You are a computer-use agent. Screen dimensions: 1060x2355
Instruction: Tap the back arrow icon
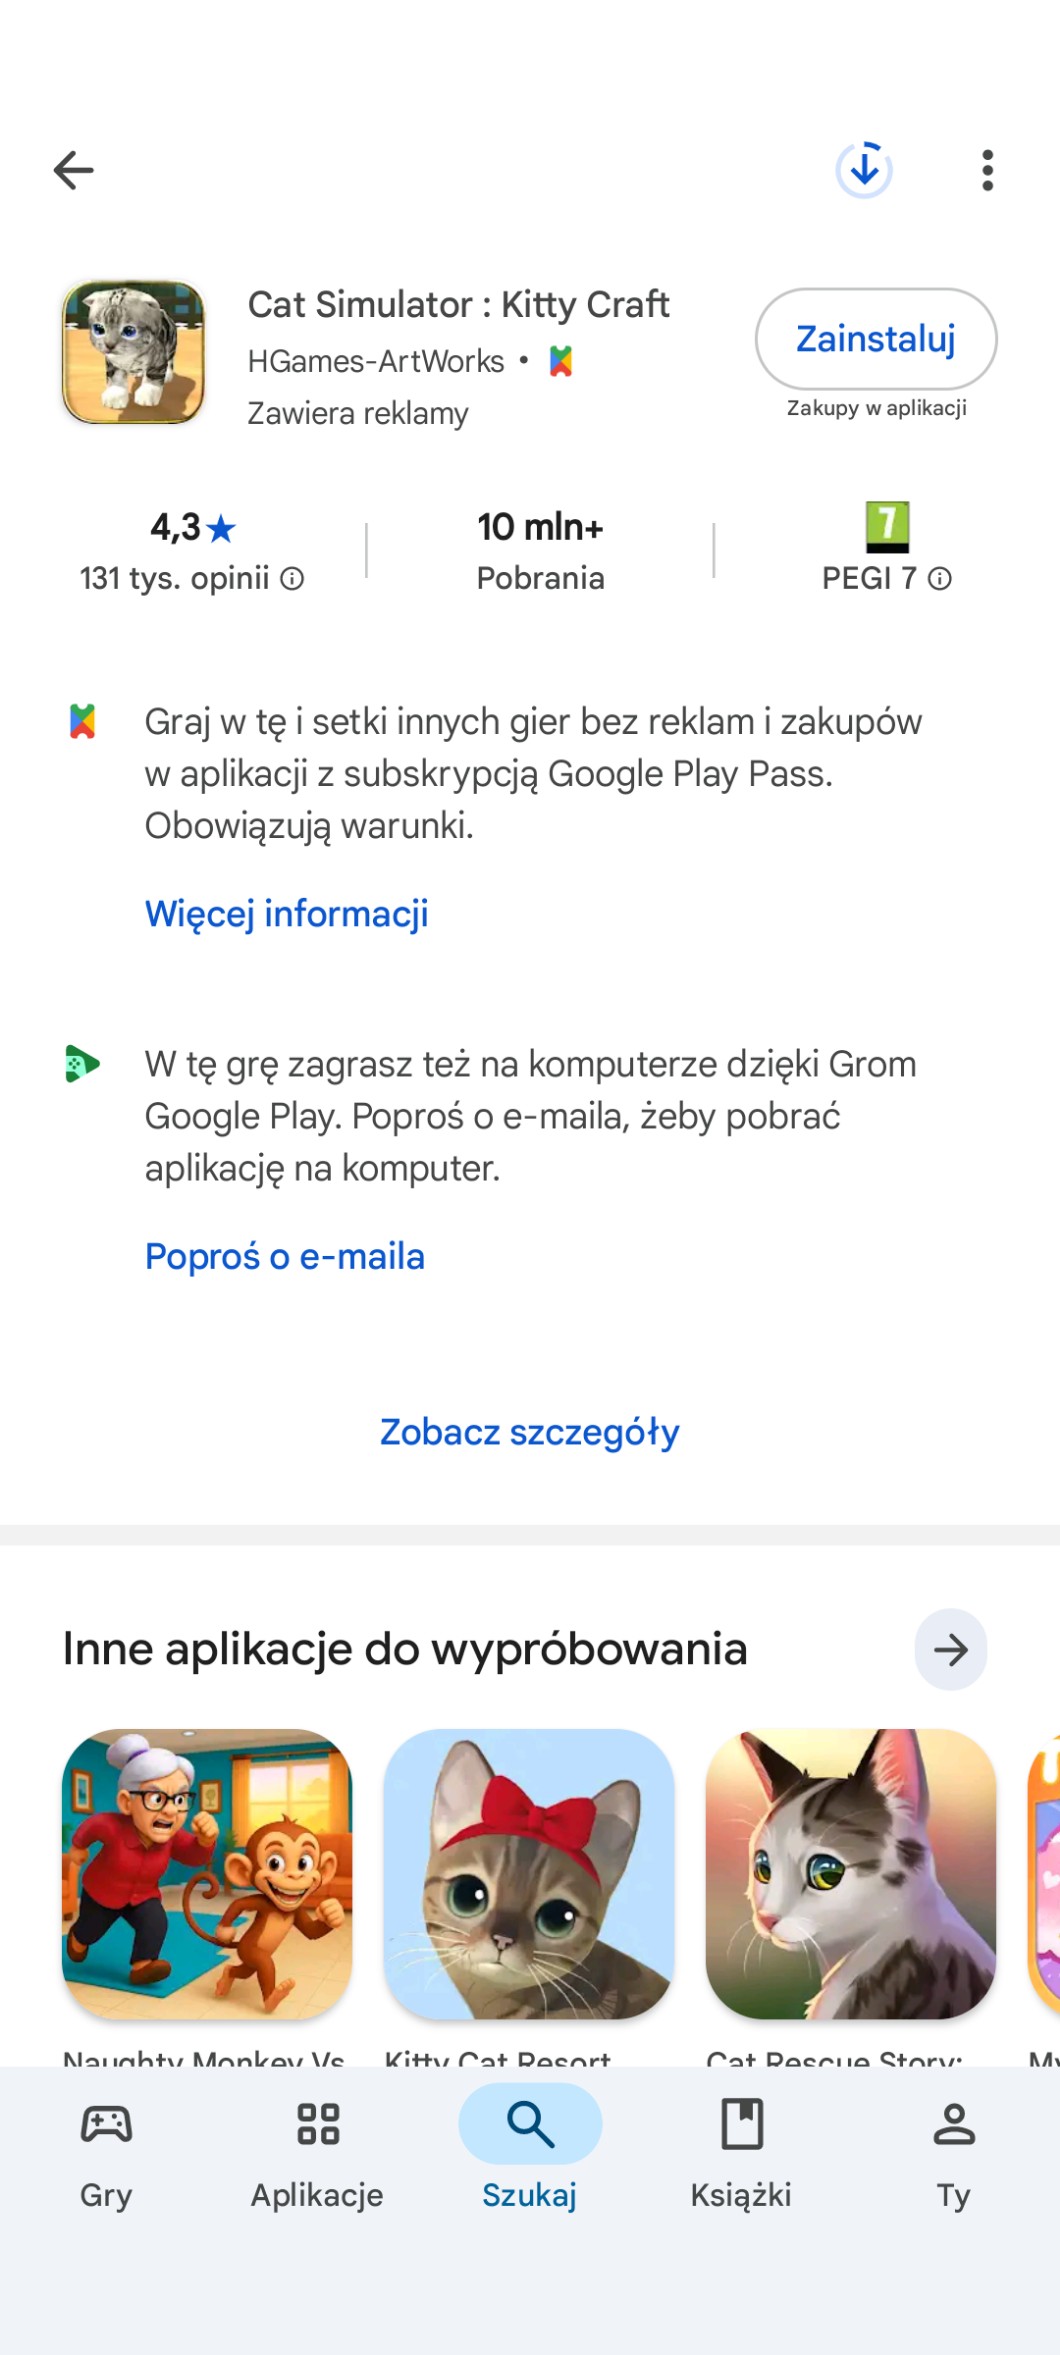point(73,170)
